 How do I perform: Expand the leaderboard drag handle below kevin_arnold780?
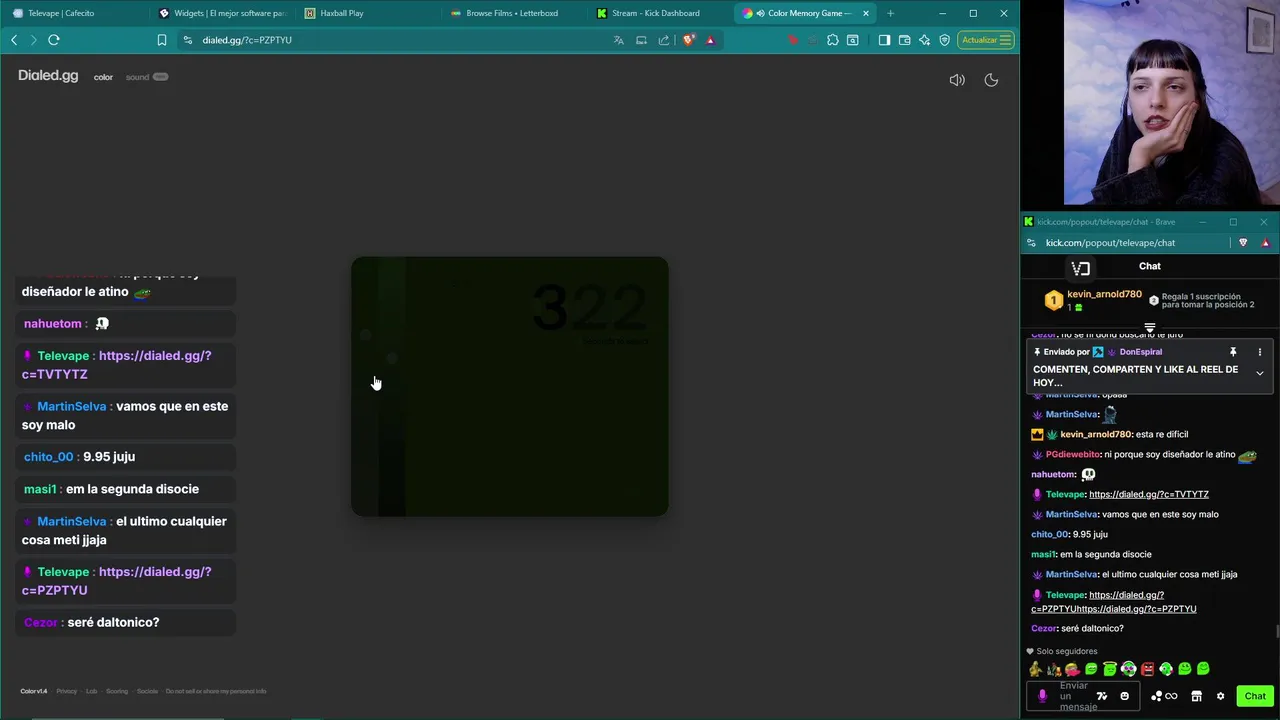[x=1150, y=327]
